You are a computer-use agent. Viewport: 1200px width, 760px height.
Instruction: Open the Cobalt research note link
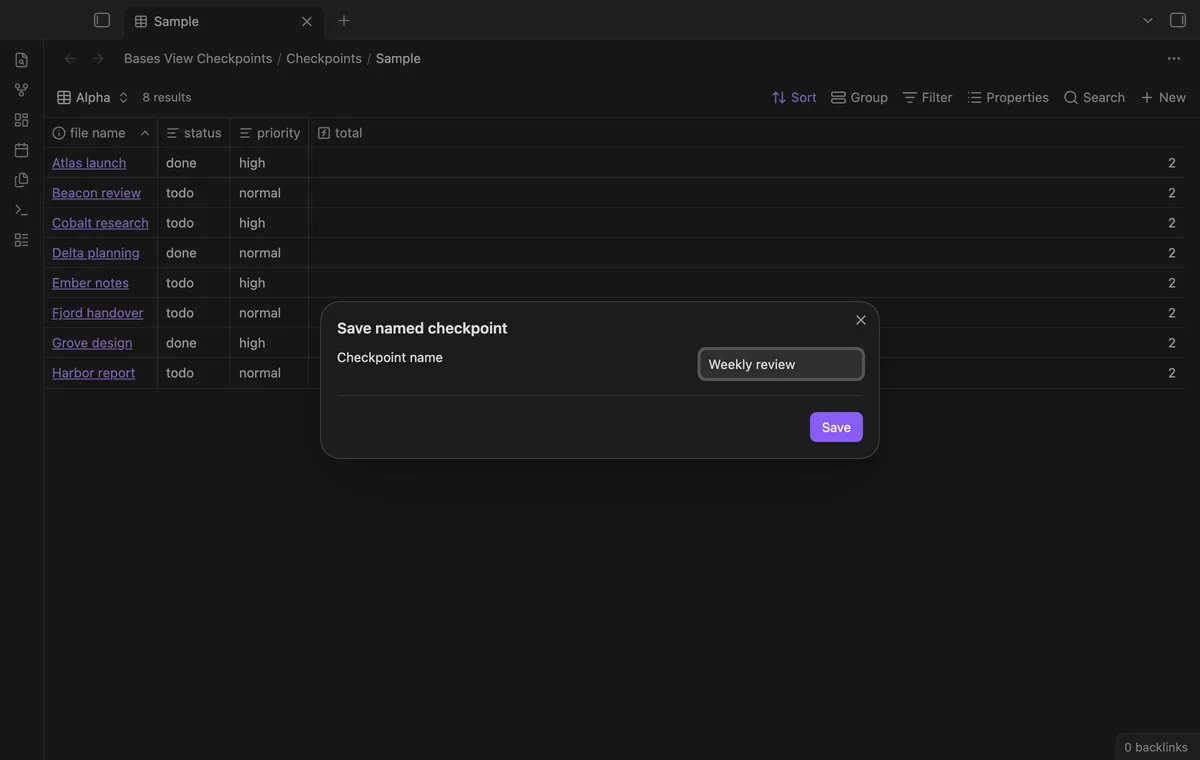pyautogui.click(x=100, y=223)
